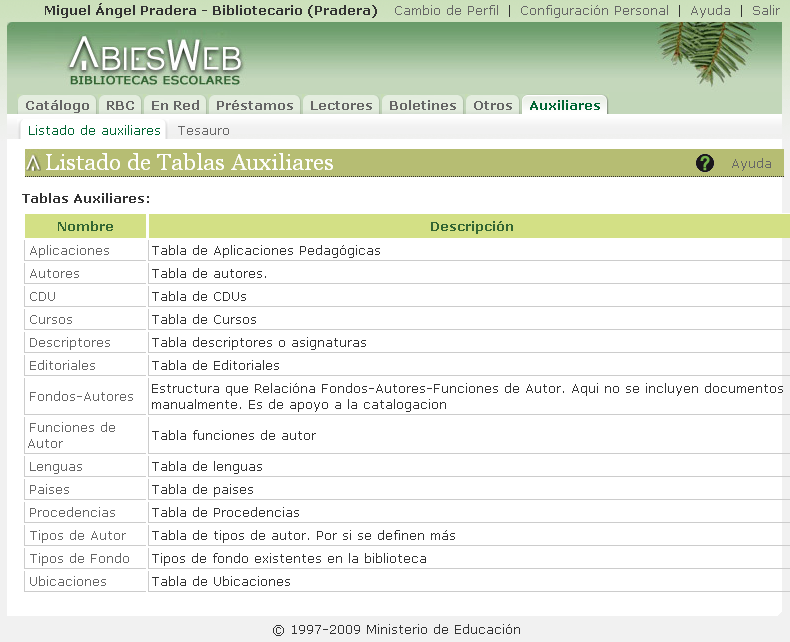The image size is (790, 642).
Task: Open the Lectores tab
Action: [x=341, y=105]
